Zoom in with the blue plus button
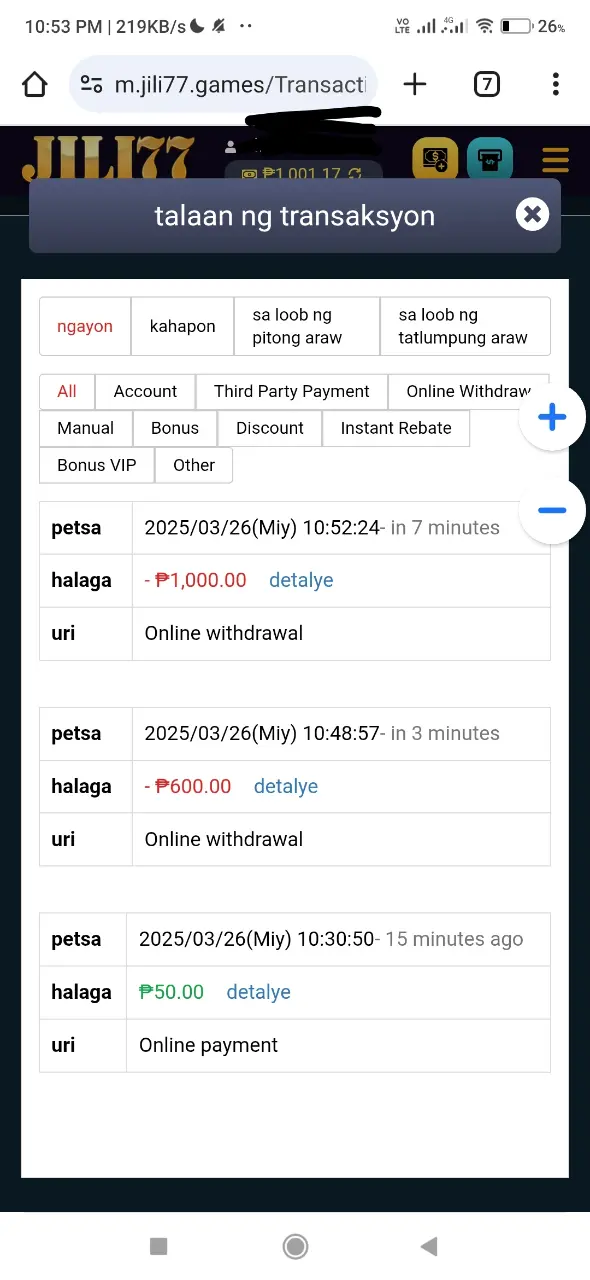Viewport: 590px width, 1280px height. (x=552, y=418)
